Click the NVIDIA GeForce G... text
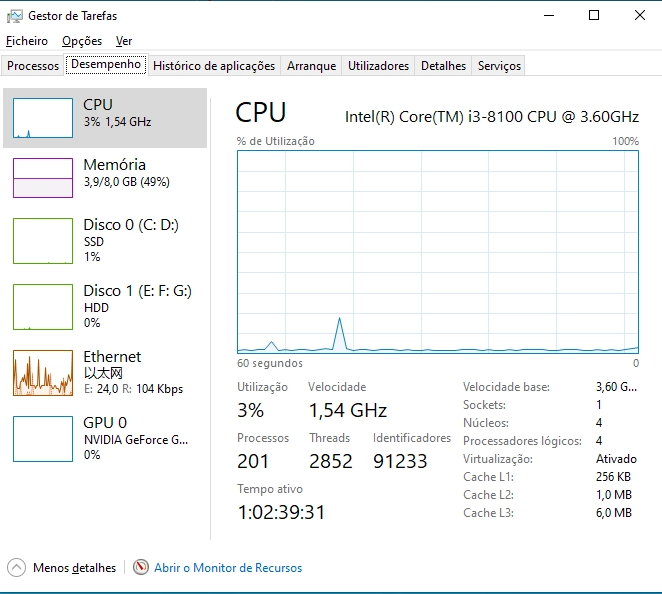Screen dimensions: 662x594 click(136, 440)
